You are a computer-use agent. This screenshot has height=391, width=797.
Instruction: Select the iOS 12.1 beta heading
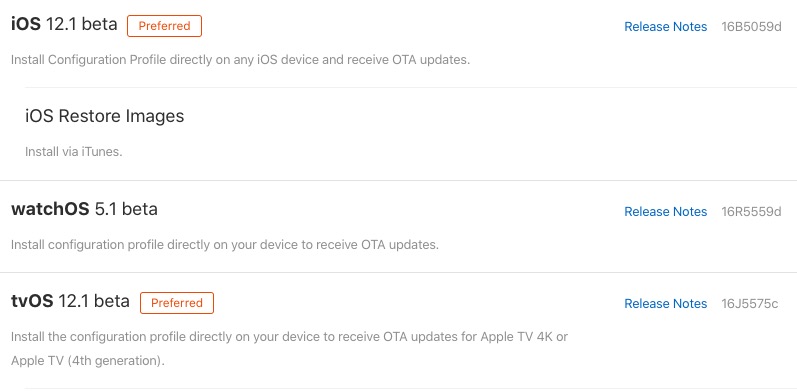point(64,24)
